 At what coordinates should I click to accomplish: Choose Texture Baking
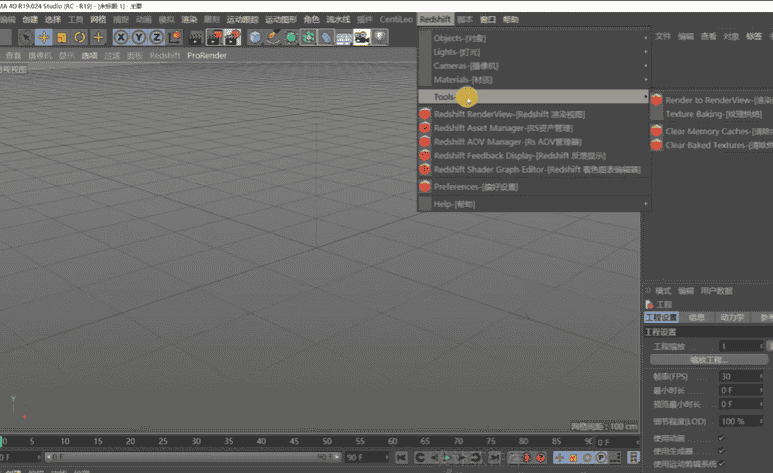coord(711,114)
